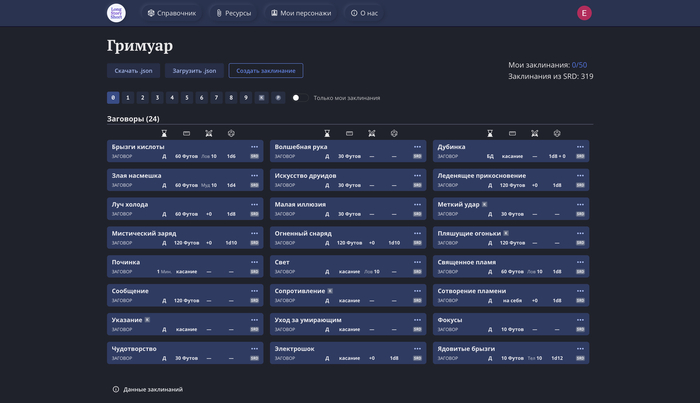Click the concentration К badge on Меткий удар
Viewport: 700px width, 403px height.
[x=484, y=204]
